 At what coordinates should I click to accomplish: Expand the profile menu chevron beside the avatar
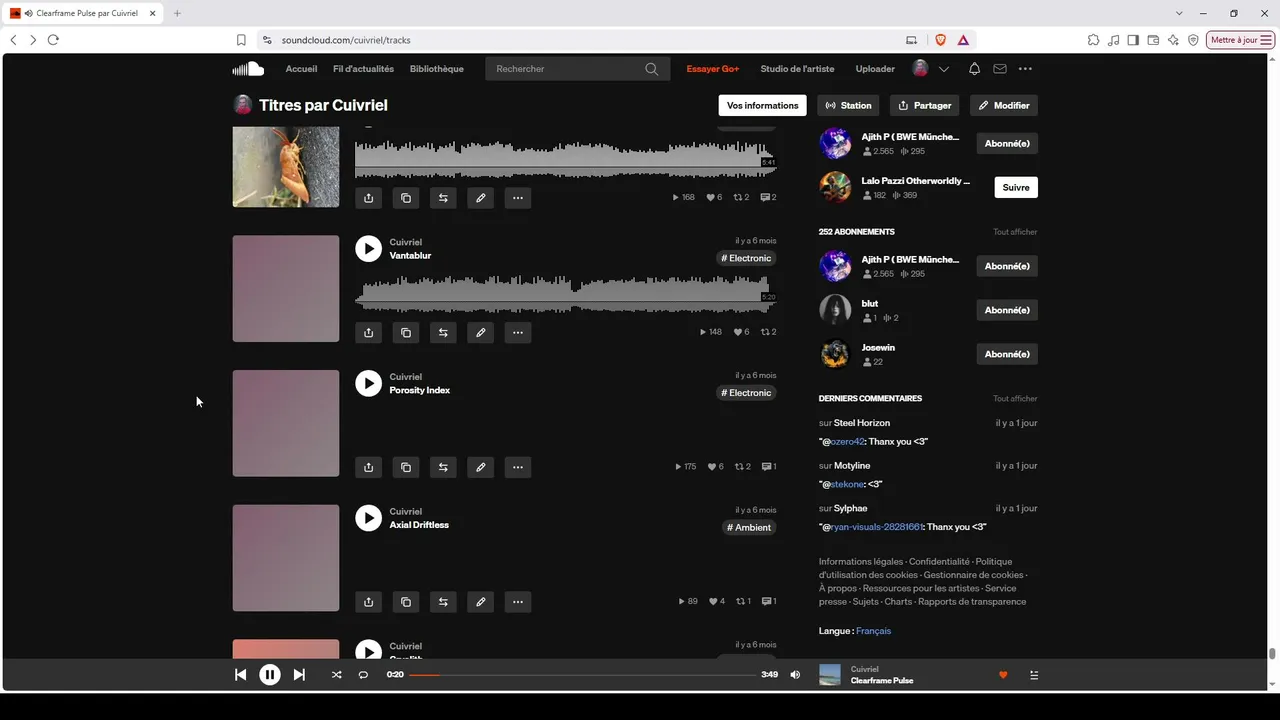943,69
